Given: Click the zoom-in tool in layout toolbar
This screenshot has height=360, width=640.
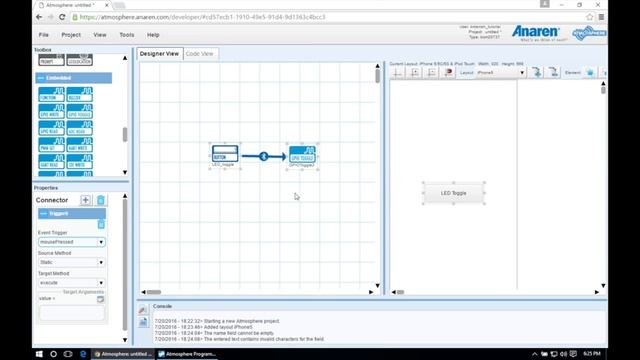Looking at the screenshot, I should point(415,73).
